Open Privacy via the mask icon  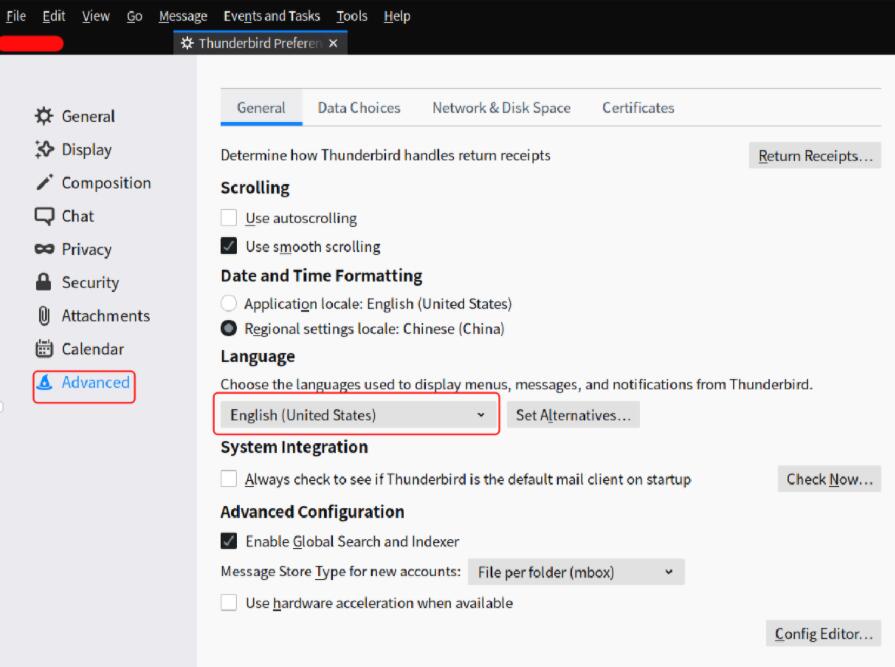44,250
